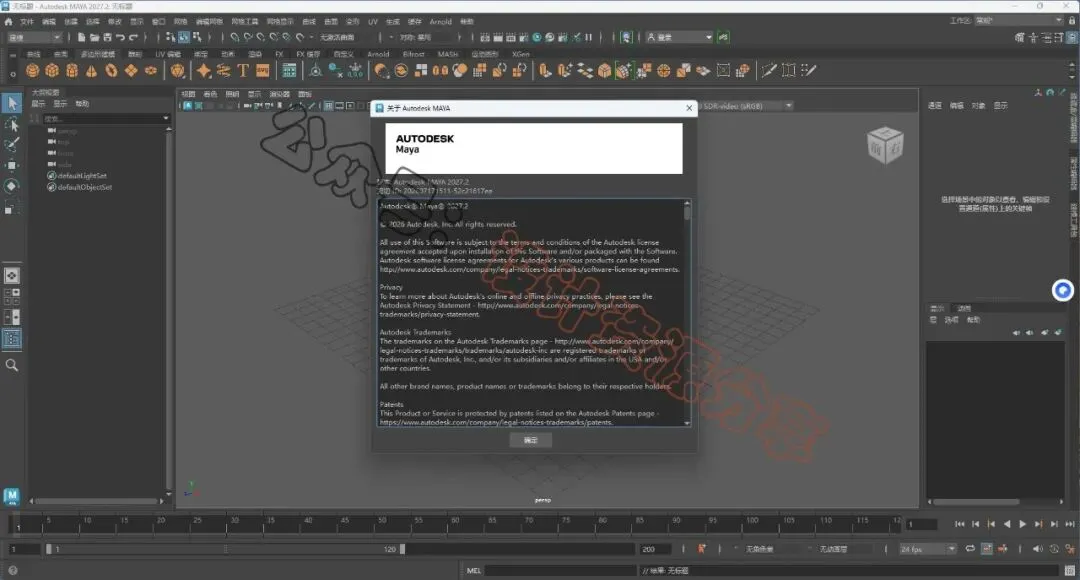1080x580 pixels.
Task: Select the Paint Selection tool
Action: click(x=12, y=145)
